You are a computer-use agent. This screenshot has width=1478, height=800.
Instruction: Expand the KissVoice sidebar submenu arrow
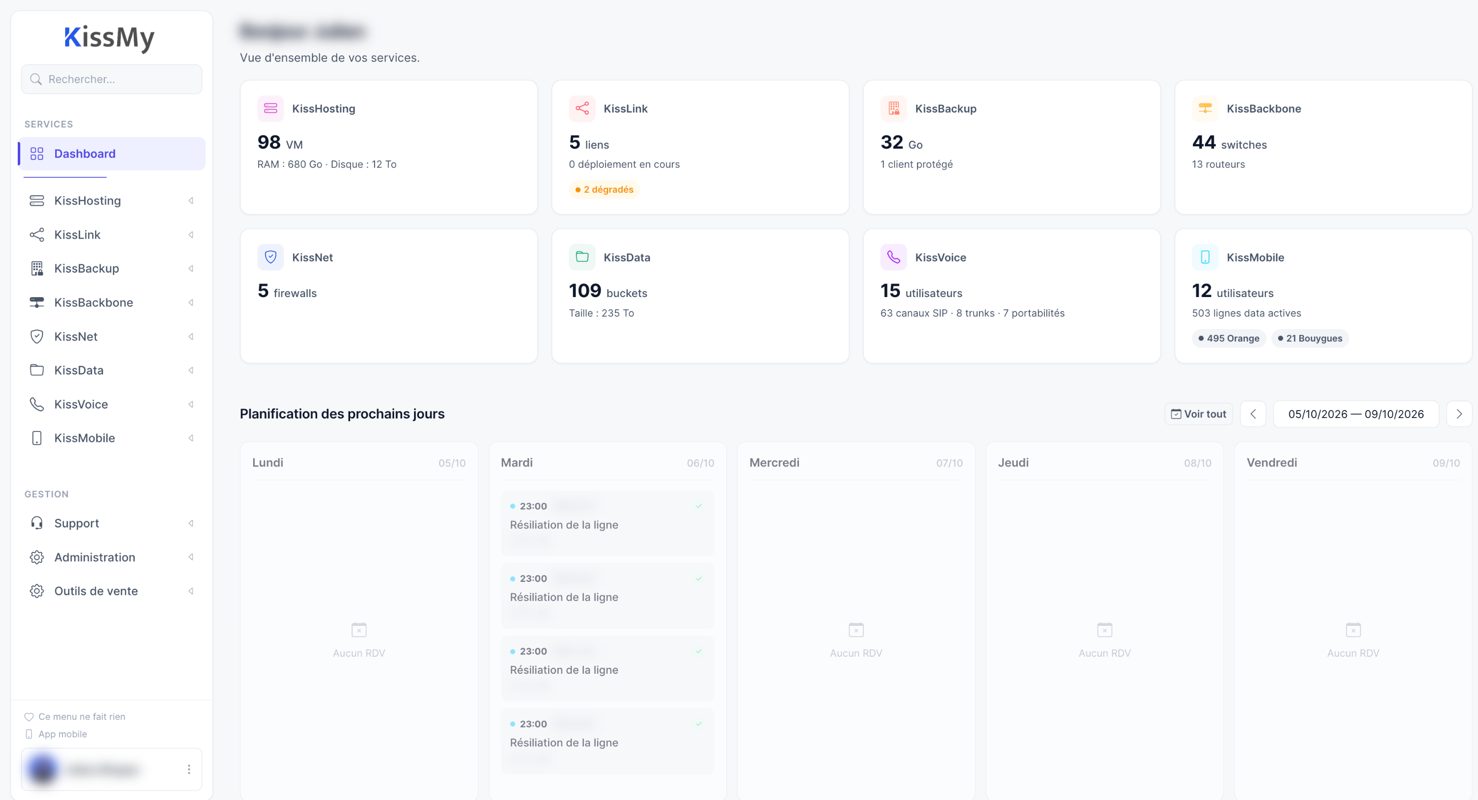pyautogui.click(x=191, y=405)
